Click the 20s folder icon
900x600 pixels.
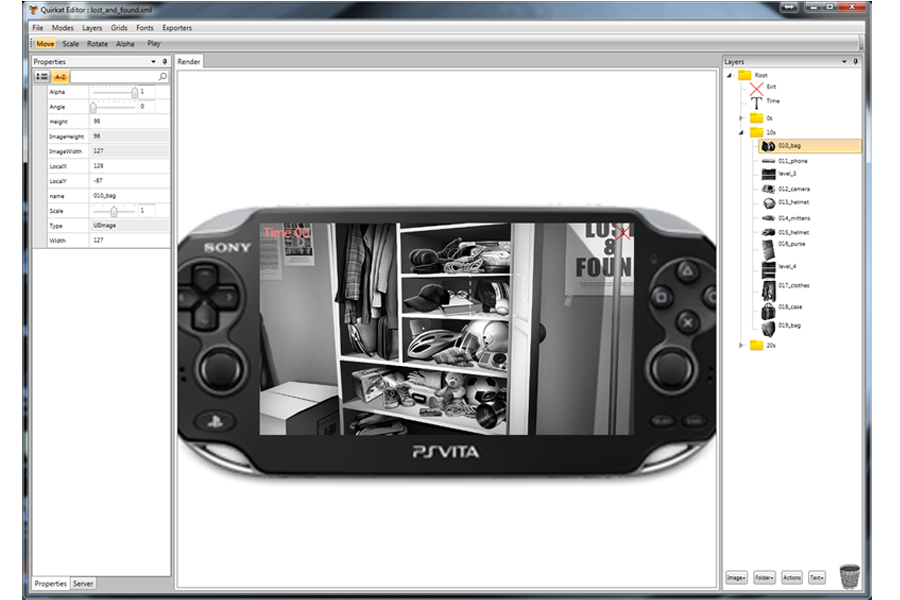point(757,345)
